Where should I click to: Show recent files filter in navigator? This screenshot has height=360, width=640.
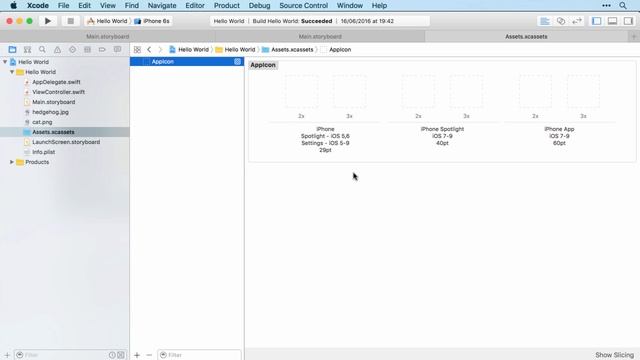(112, 355)
